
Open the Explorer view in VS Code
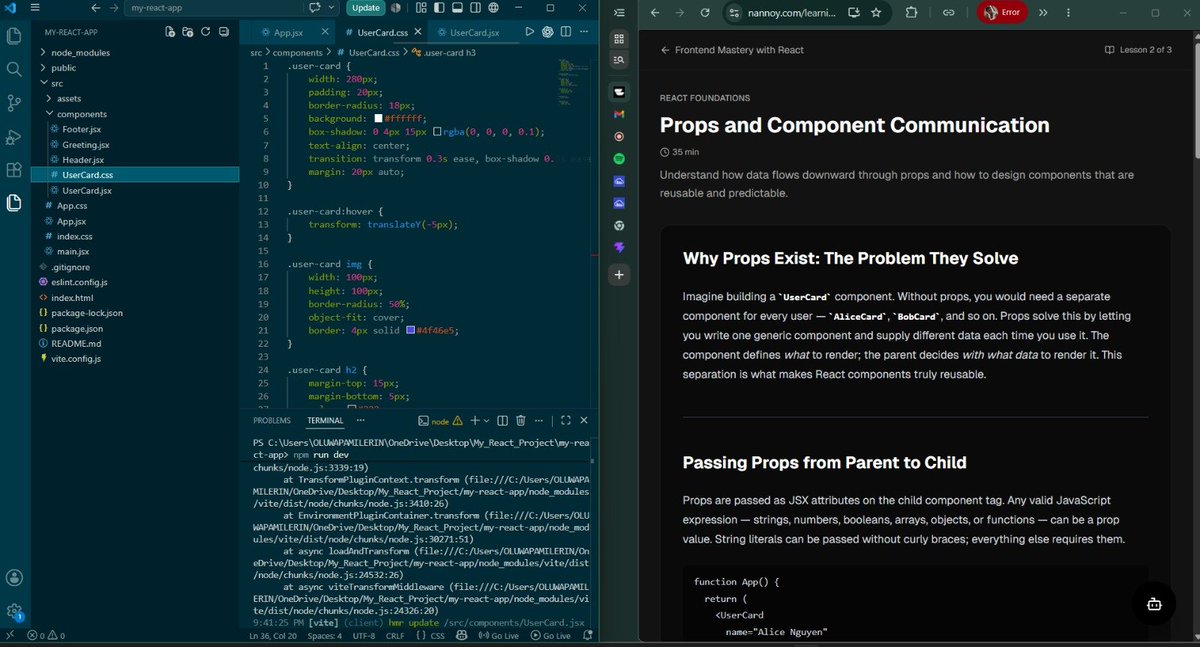coord(14,36)
